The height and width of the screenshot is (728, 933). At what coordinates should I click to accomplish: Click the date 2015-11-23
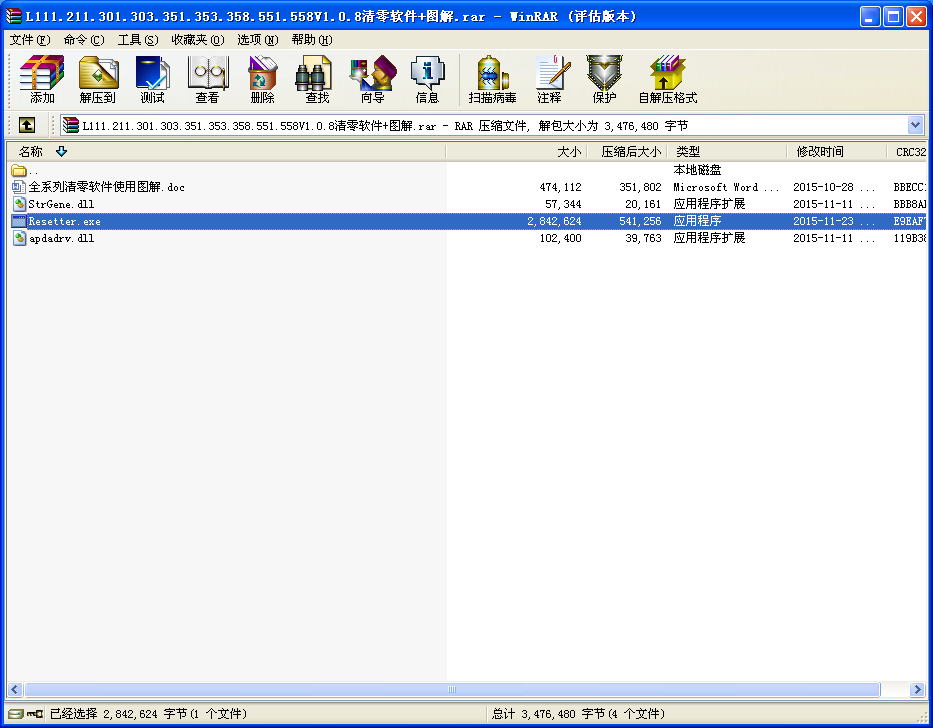[823, 221]
